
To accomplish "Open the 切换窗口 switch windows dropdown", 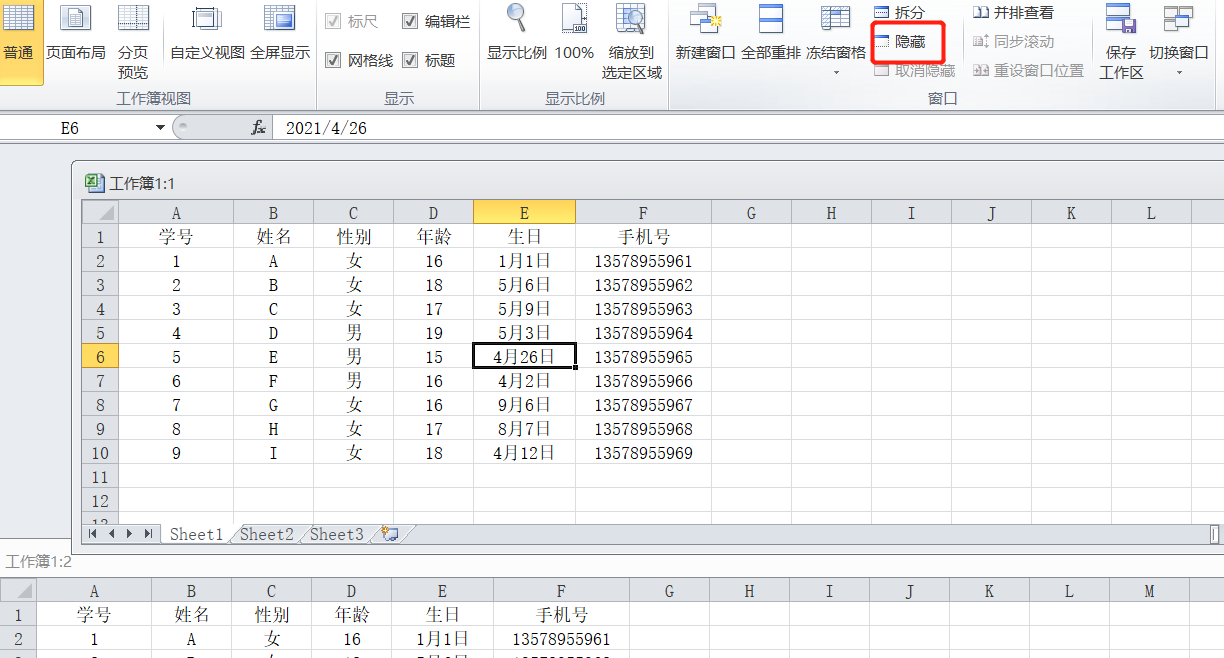I will point(1178,72).
